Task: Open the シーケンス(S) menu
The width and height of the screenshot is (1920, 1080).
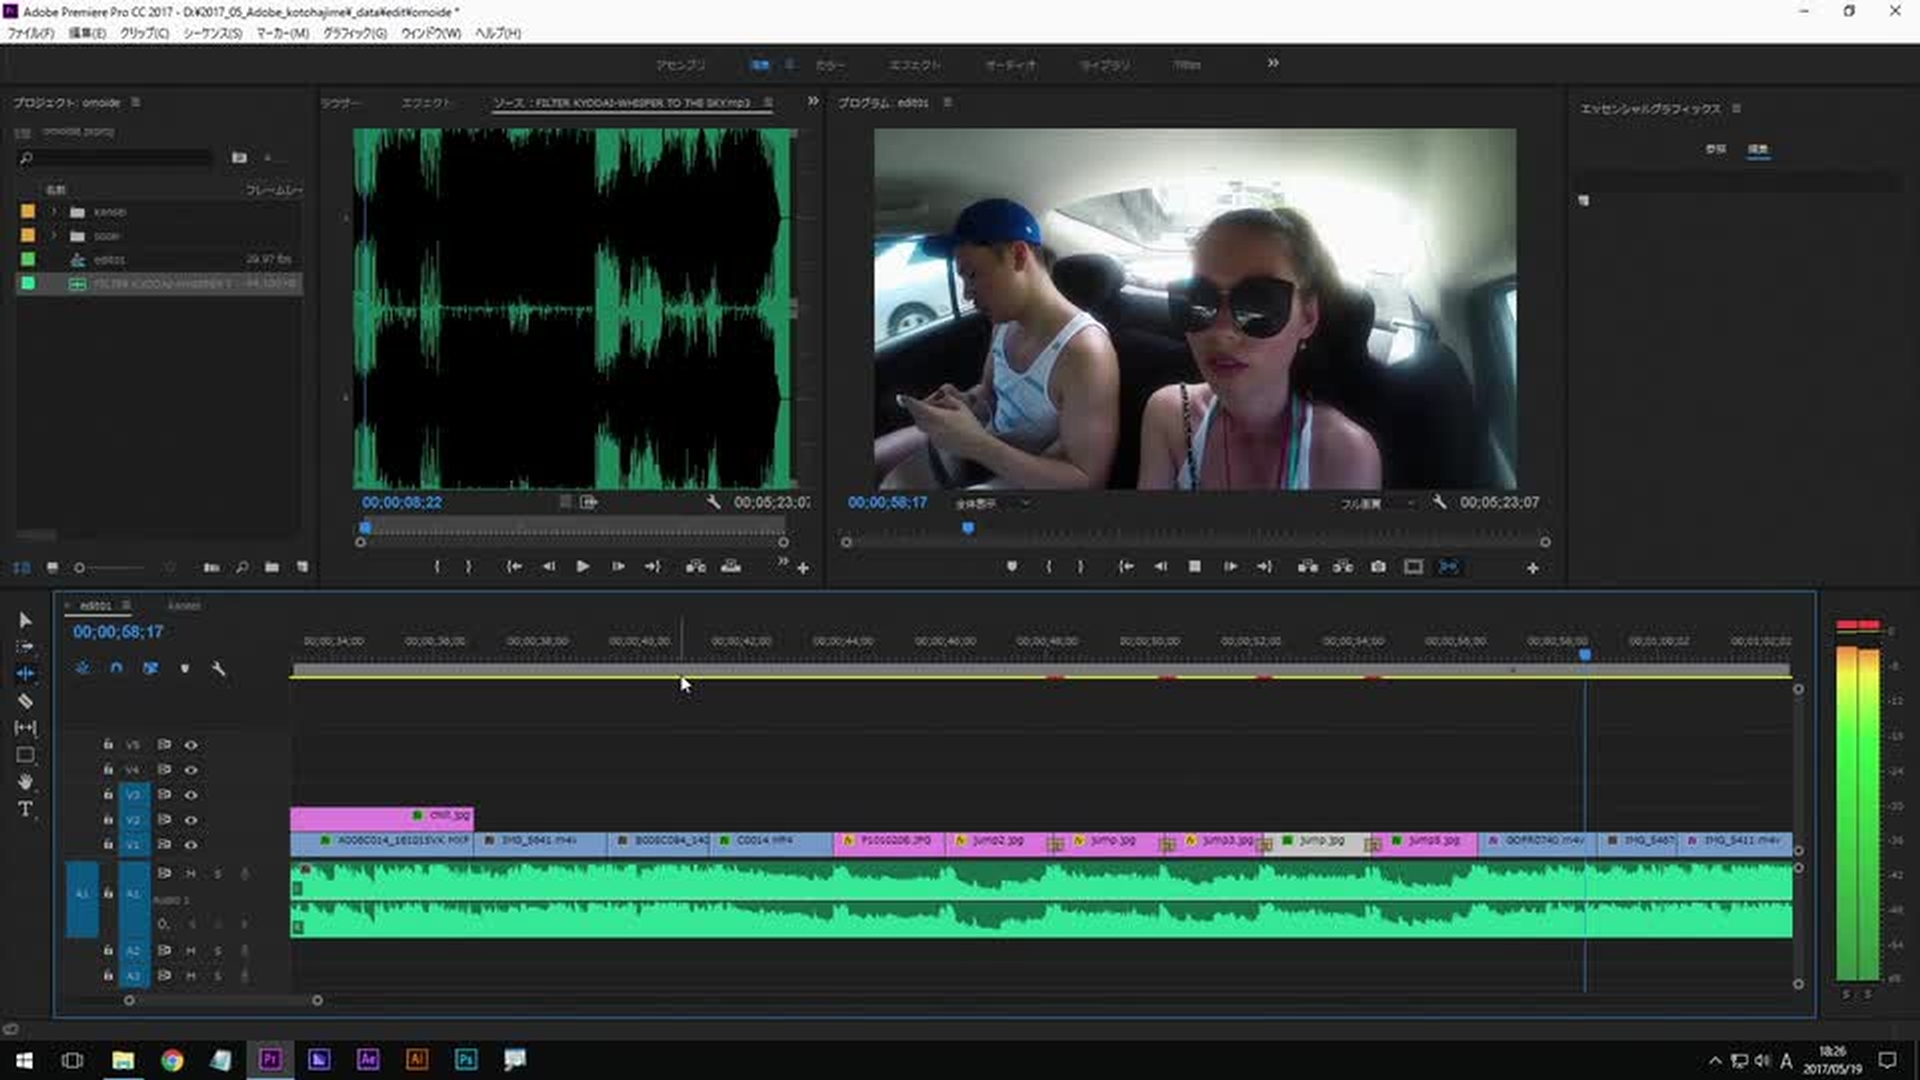Action: coord(212,33)
